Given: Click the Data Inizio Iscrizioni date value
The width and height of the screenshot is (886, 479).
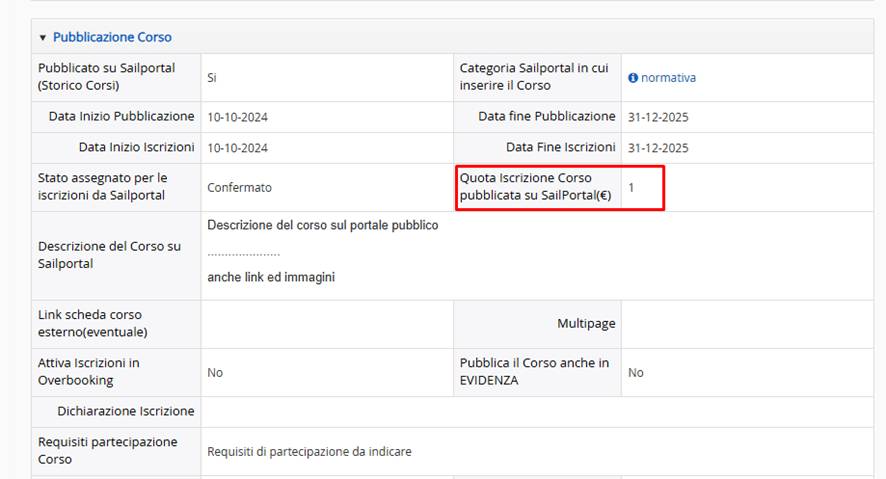Looking at the screenshot, I should tap(237, 148).
